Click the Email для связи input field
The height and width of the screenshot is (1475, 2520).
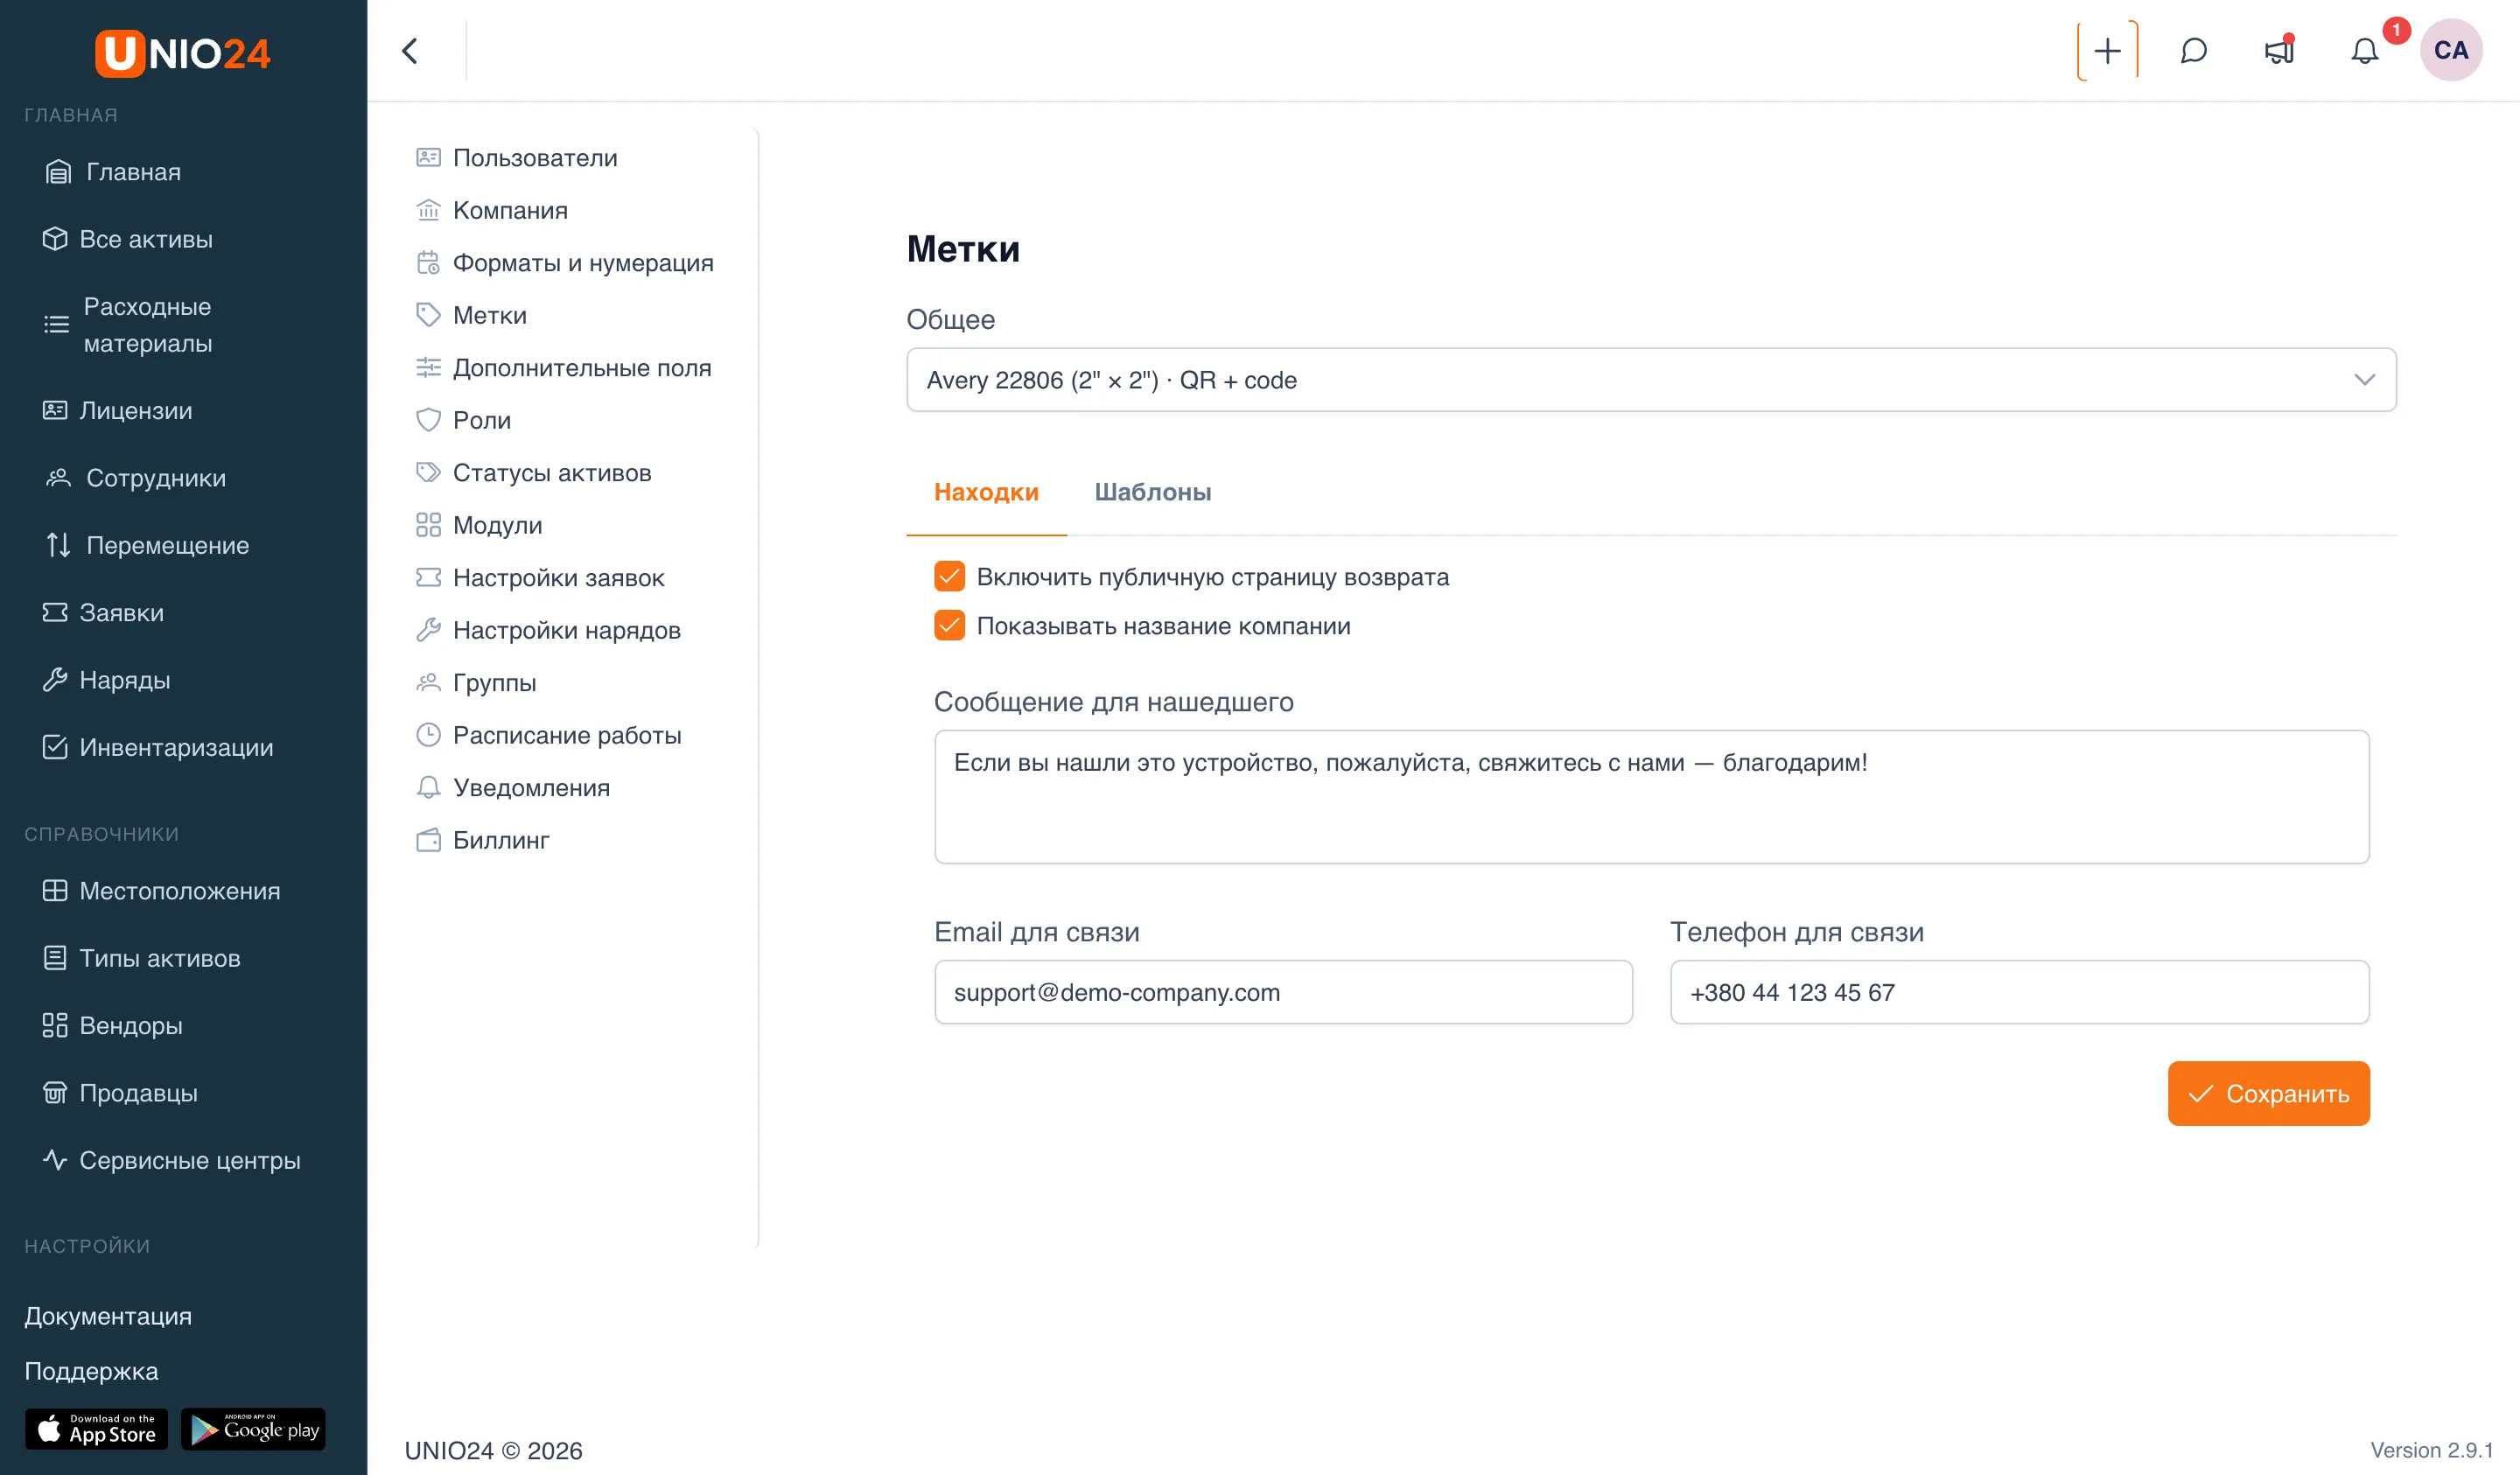1283,992
